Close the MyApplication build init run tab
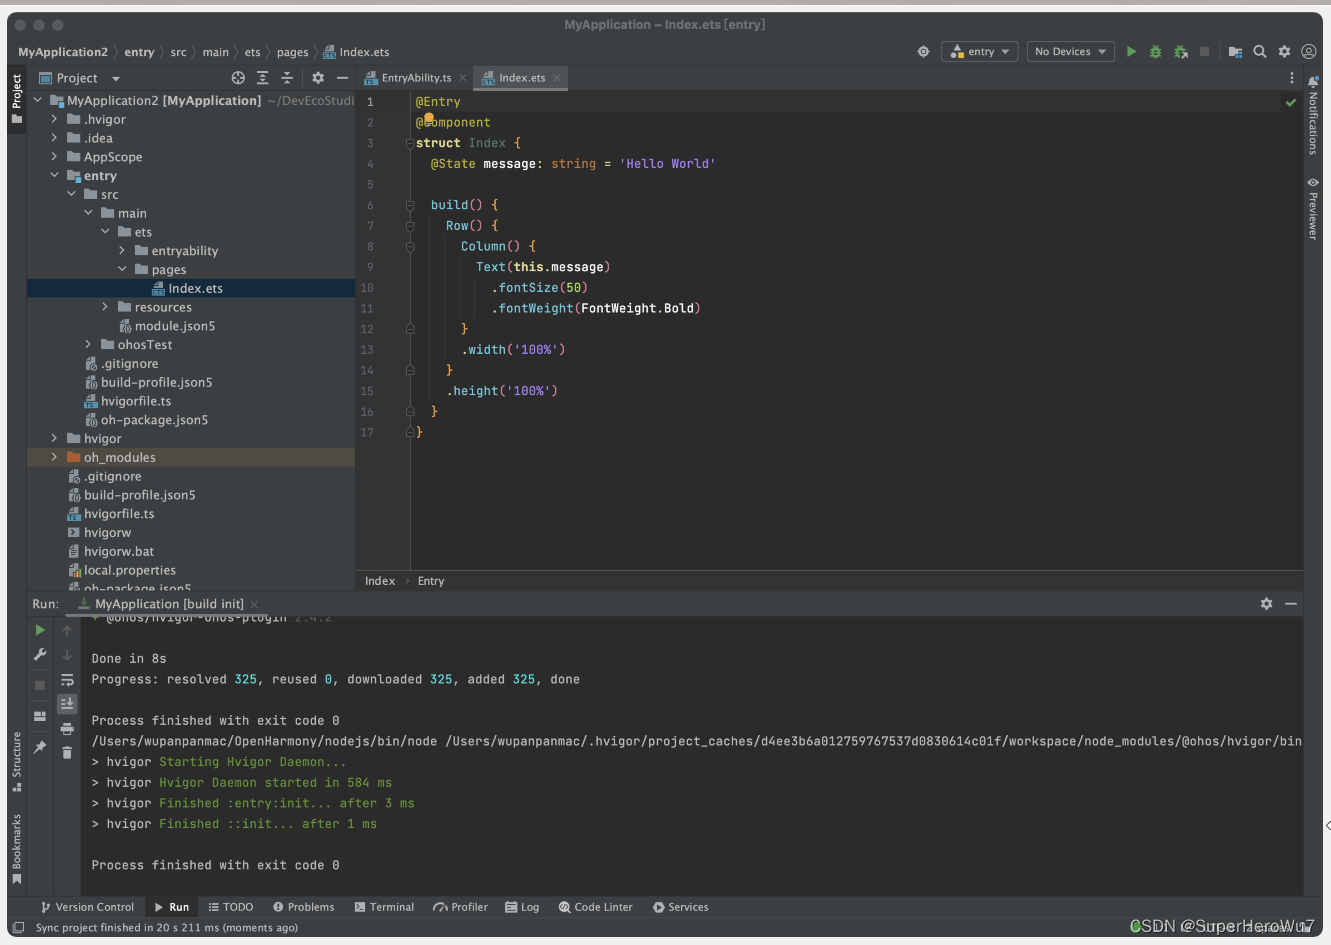 point(254,604)
